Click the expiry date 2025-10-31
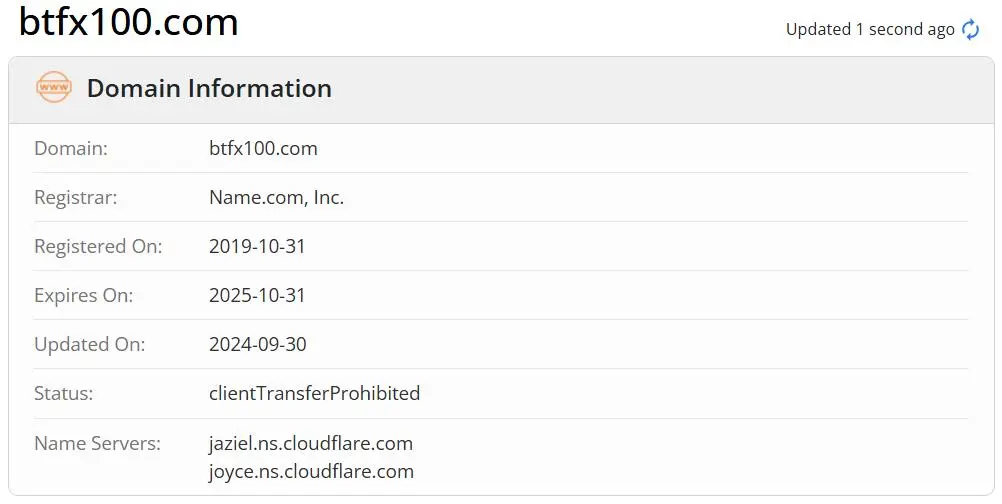Viewport: 1002px width, 504px height. [x=258, y=295]
